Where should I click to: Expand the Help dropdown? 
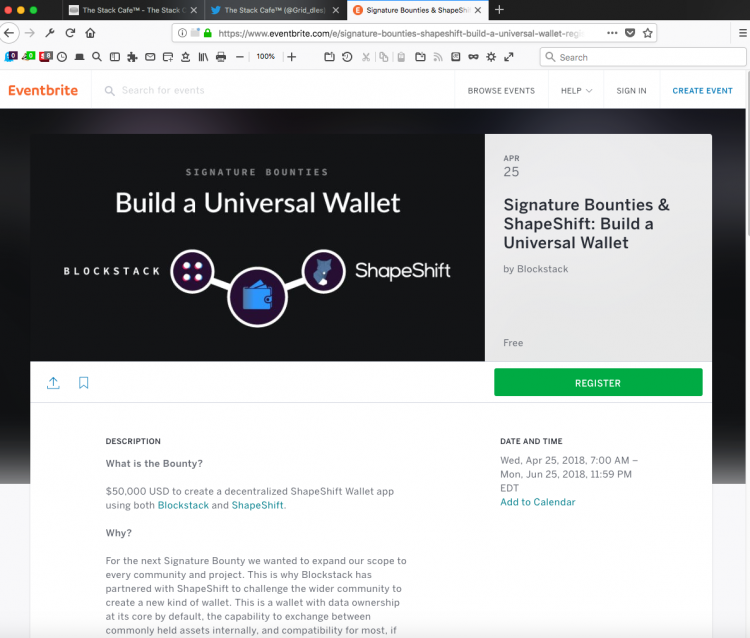[576, 90]
